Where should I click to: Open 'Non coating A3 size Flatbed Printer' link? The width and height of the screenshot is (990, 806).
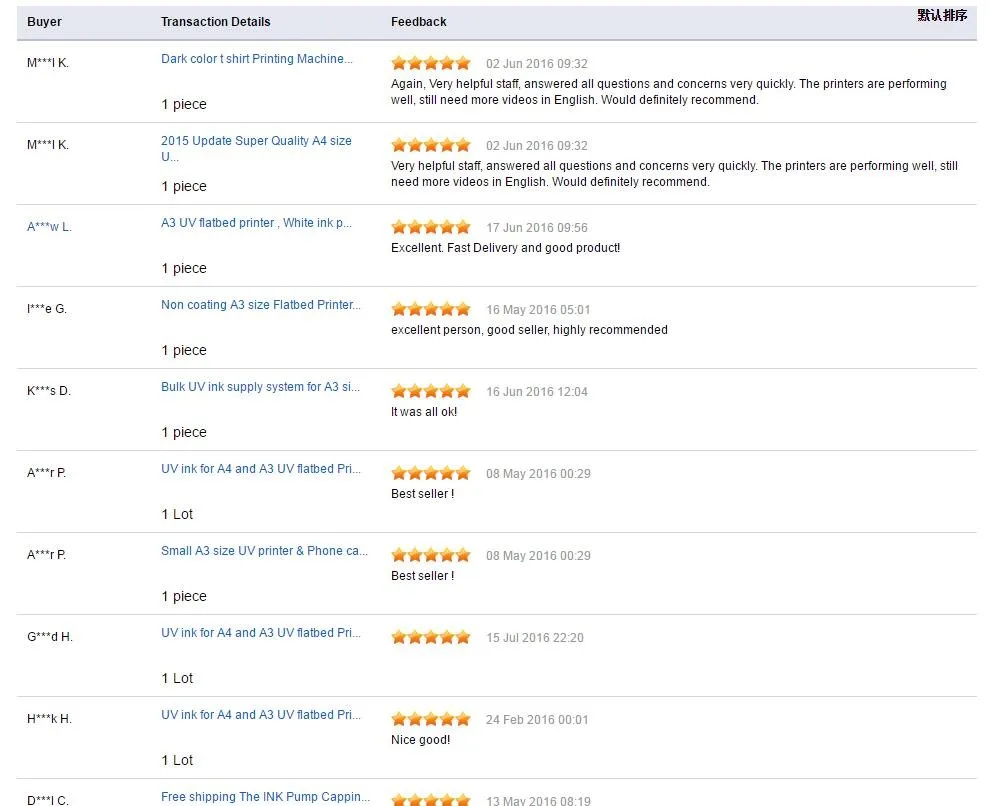(261, 305)
